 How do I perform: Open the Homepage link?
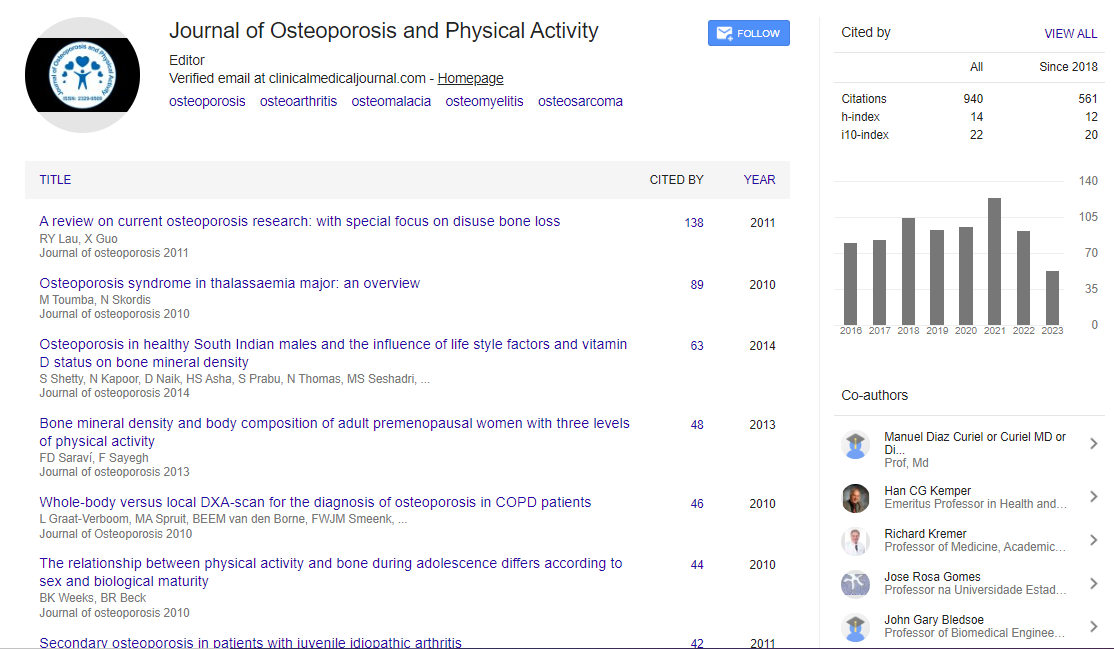(470, 78)
